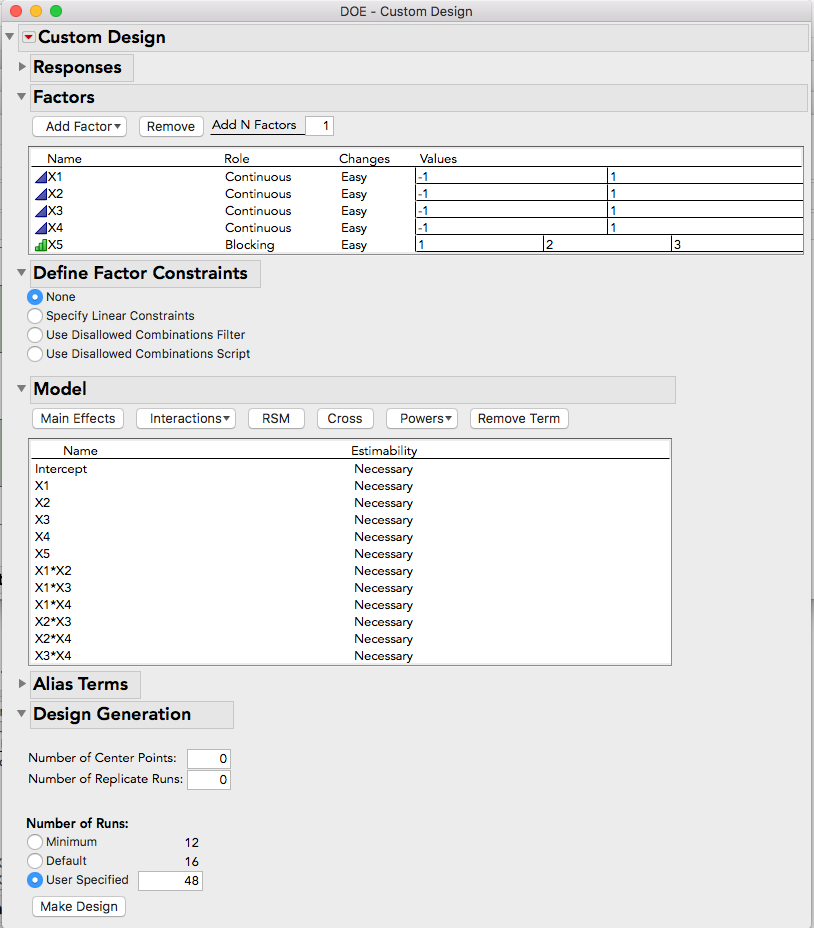
Task: Click the Changes column header in Factors
Action: (x=365, y=159)
